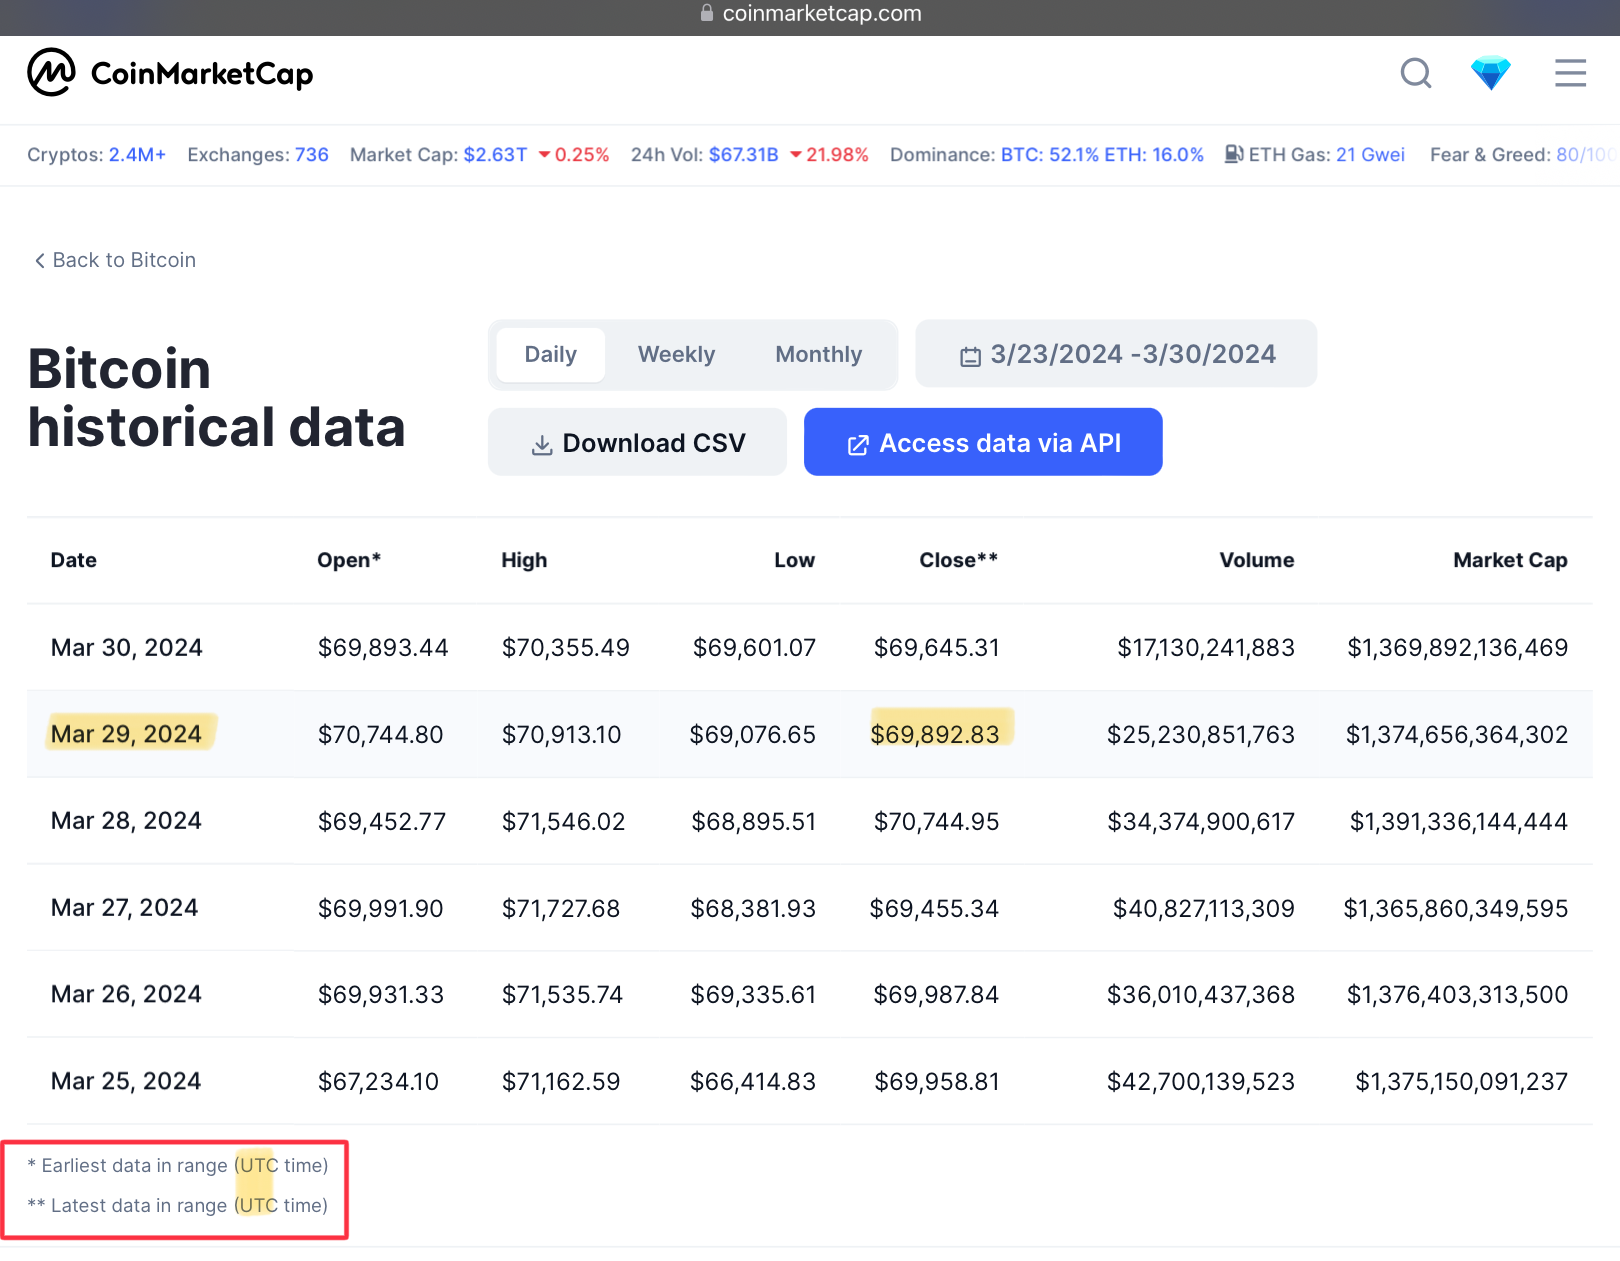
Task: Click the Close** column header
Action: (x=958, y=560)
